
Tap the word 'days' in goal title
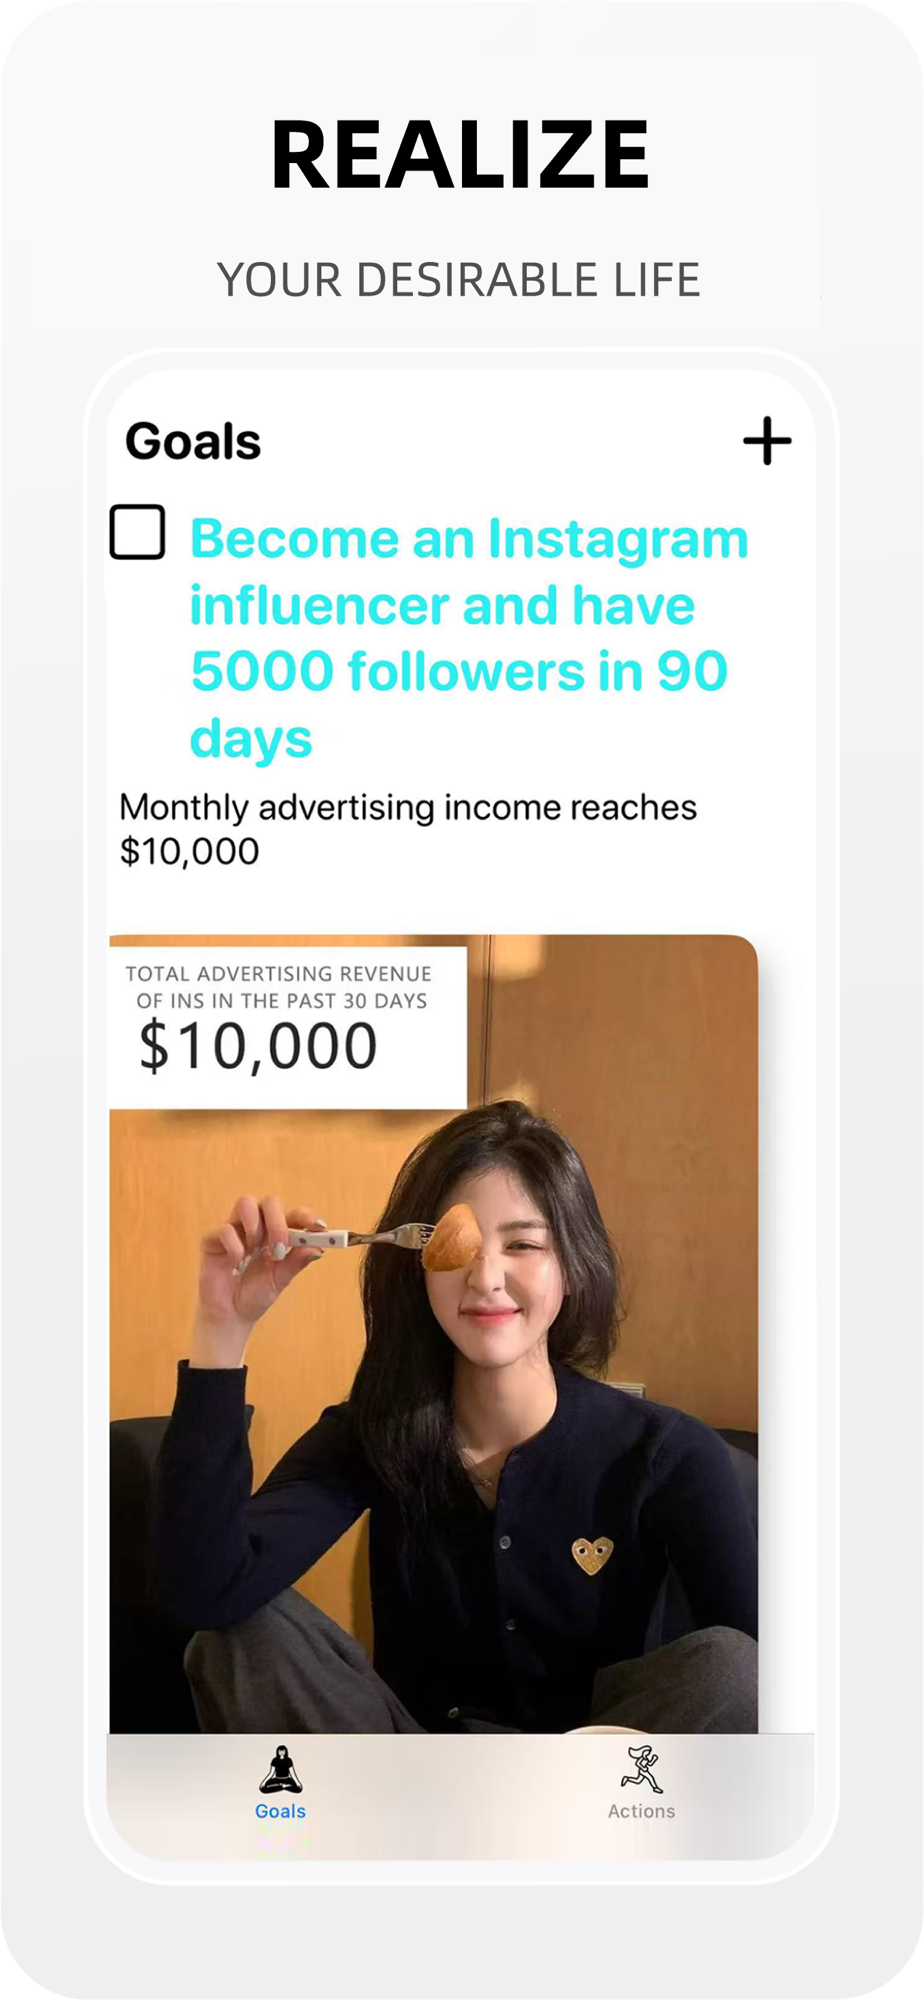point(251,739)
